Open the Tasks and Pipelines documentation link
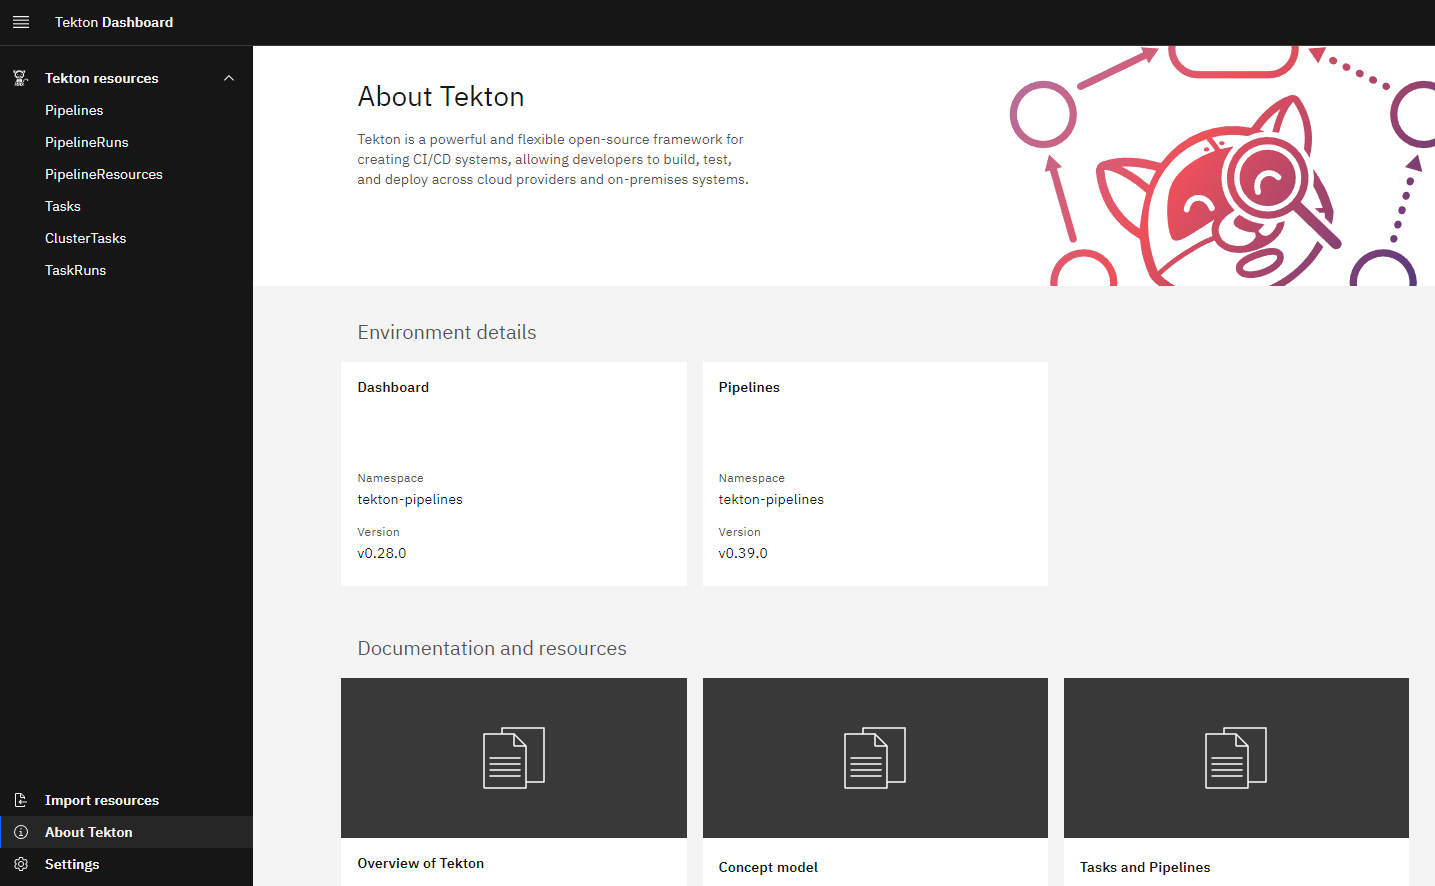This screenshot has width=1435, height=886. pyautogui.click(x=1145, y=867)
